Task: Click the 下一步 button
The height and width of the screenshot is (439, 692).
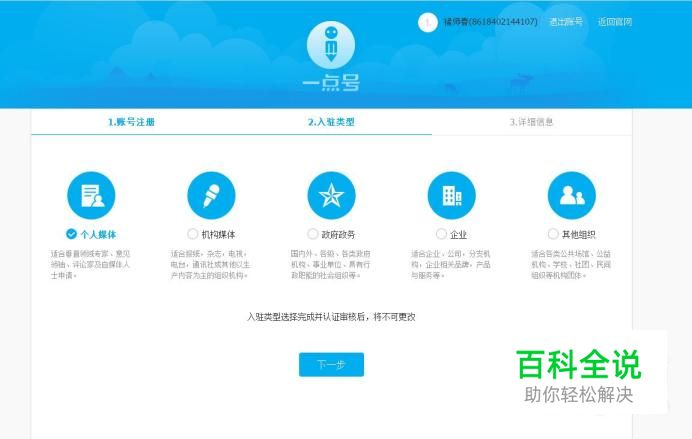Action: [x=331, y=364]
